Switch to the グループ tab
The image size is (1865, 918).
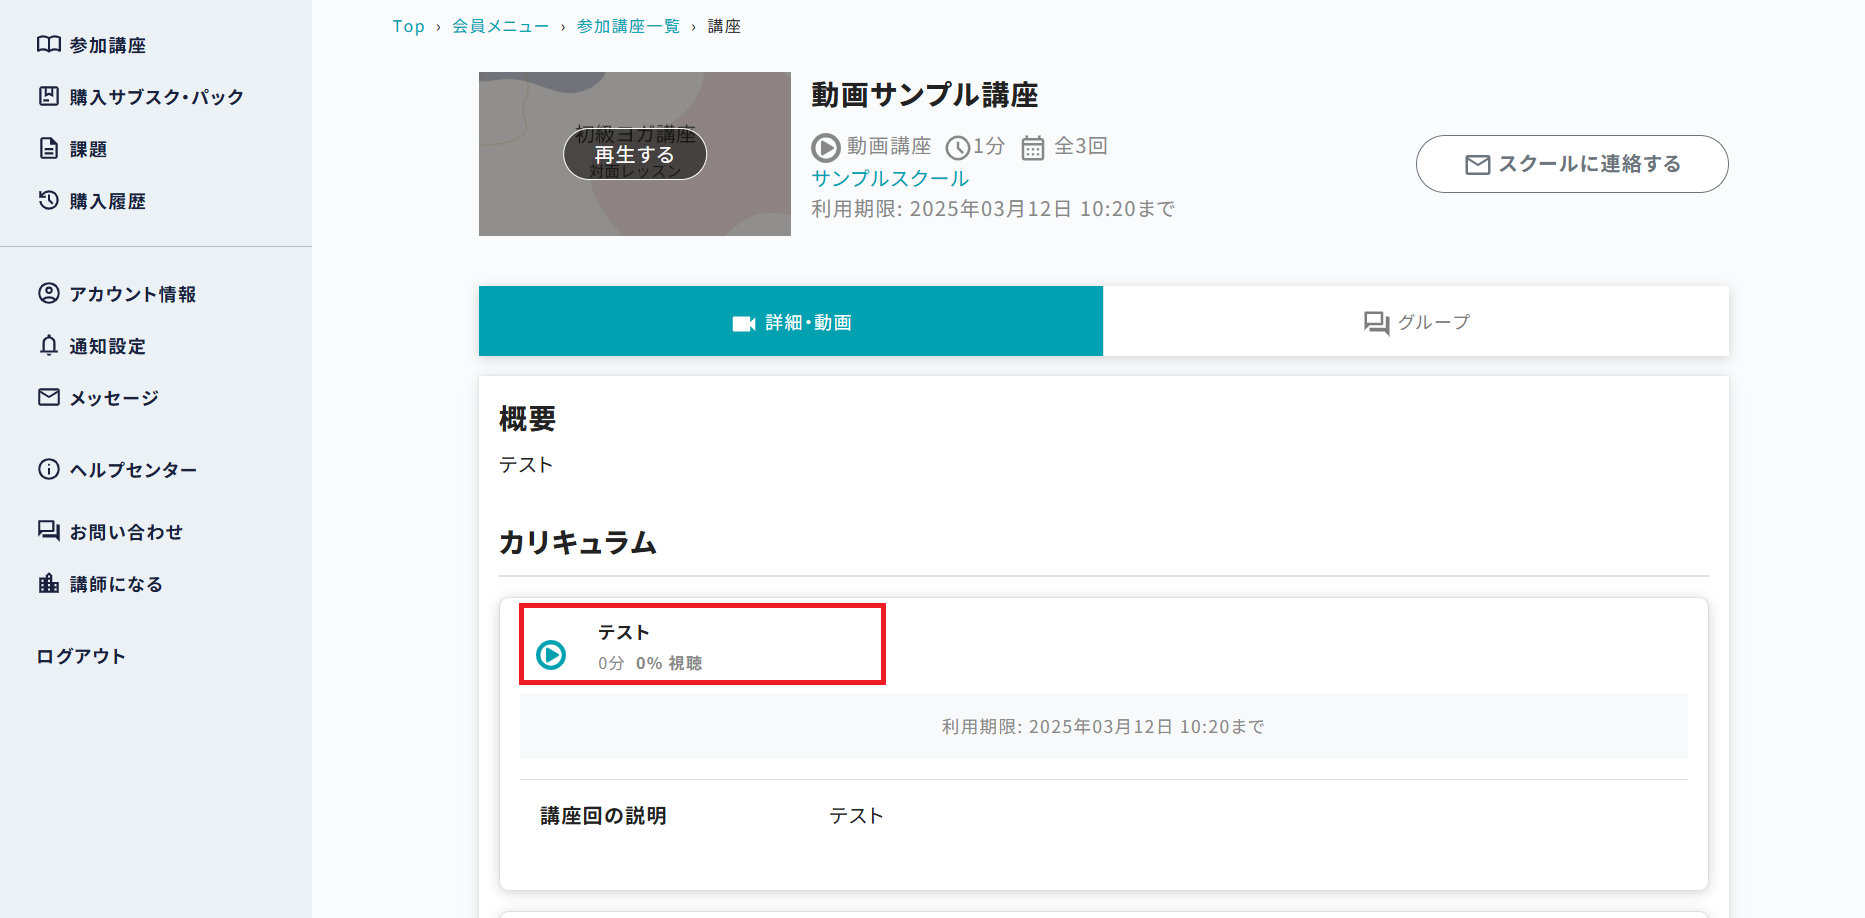(x=1416, y=322)
